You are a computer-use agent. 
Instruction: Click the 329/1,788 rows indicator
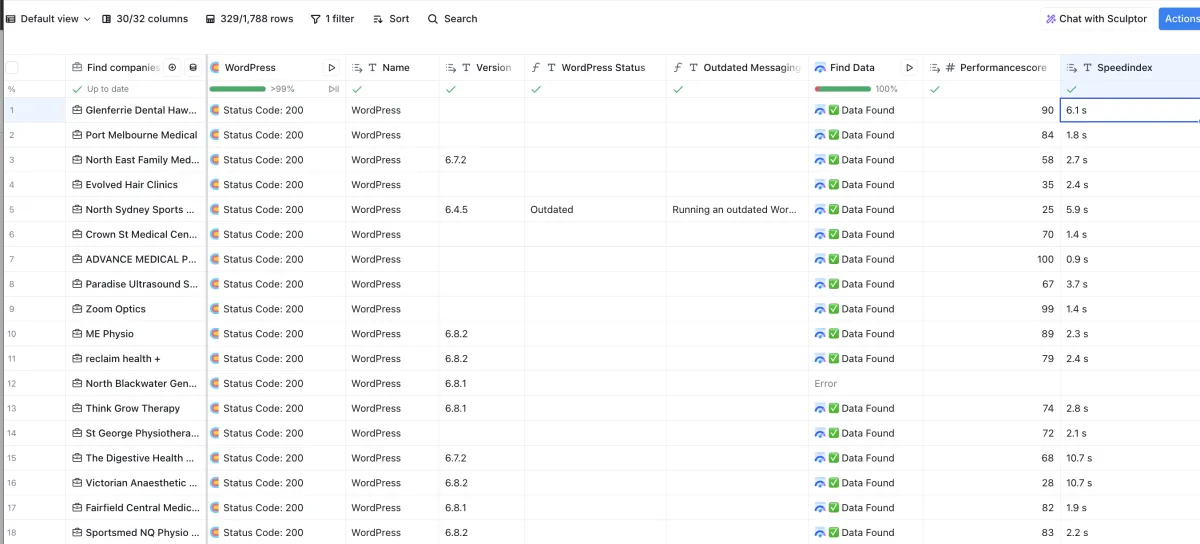coord(249,19)
